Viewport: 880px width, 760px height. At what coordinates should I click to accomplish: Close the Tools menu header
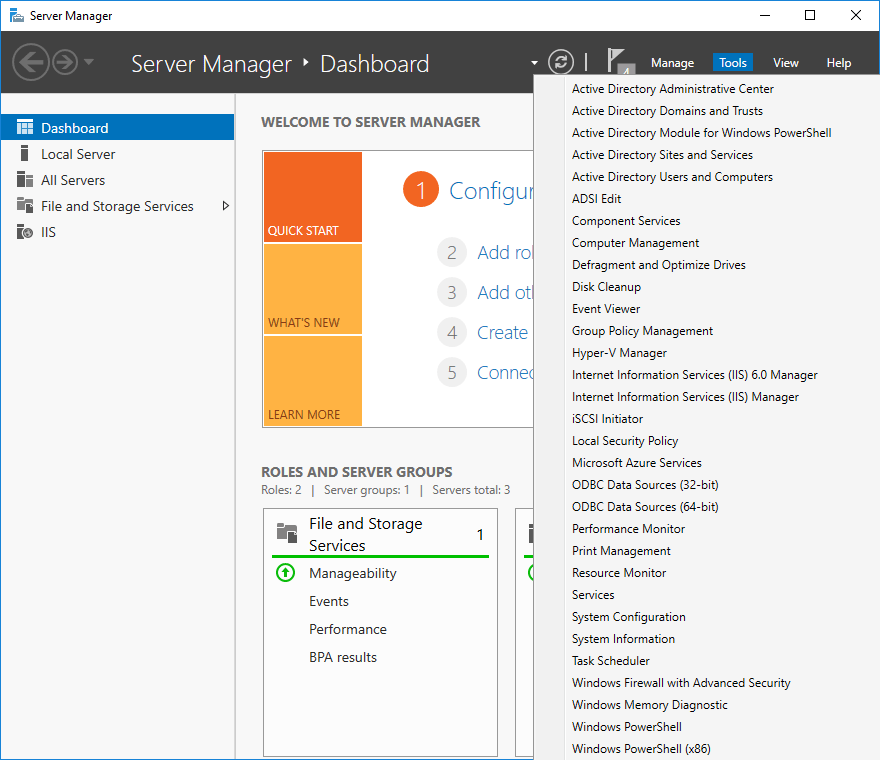tap(733, 63)
